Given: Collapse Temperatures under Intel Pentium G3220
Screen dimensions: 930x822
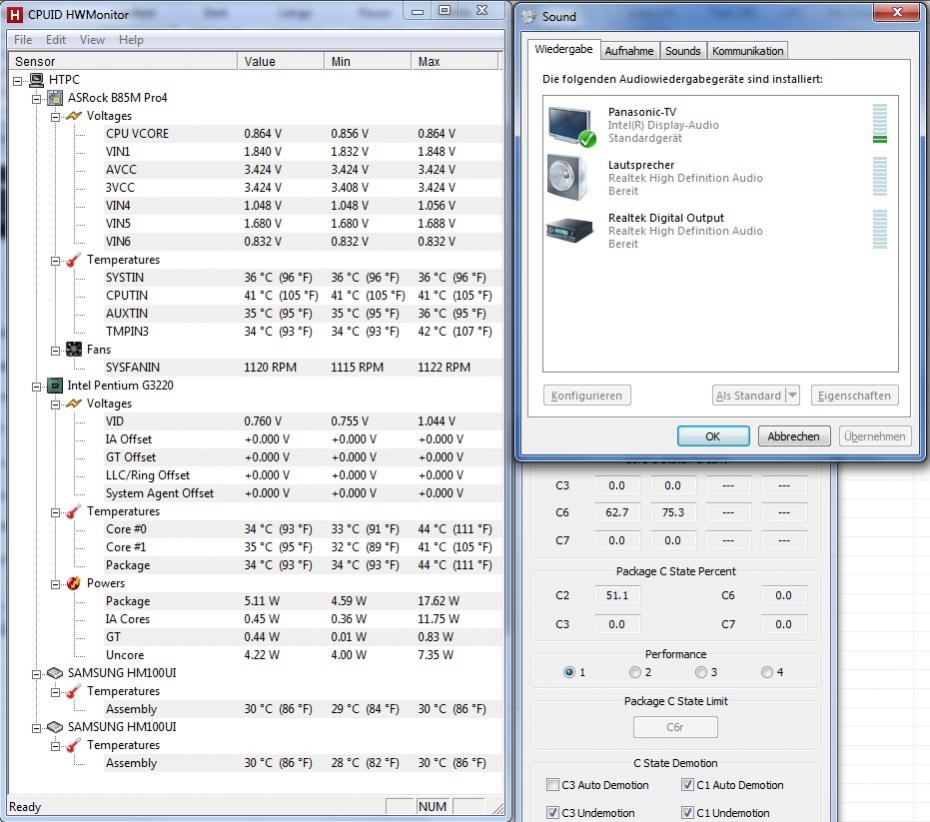Looking at the screenshot, I should click(x=55, y=512).
